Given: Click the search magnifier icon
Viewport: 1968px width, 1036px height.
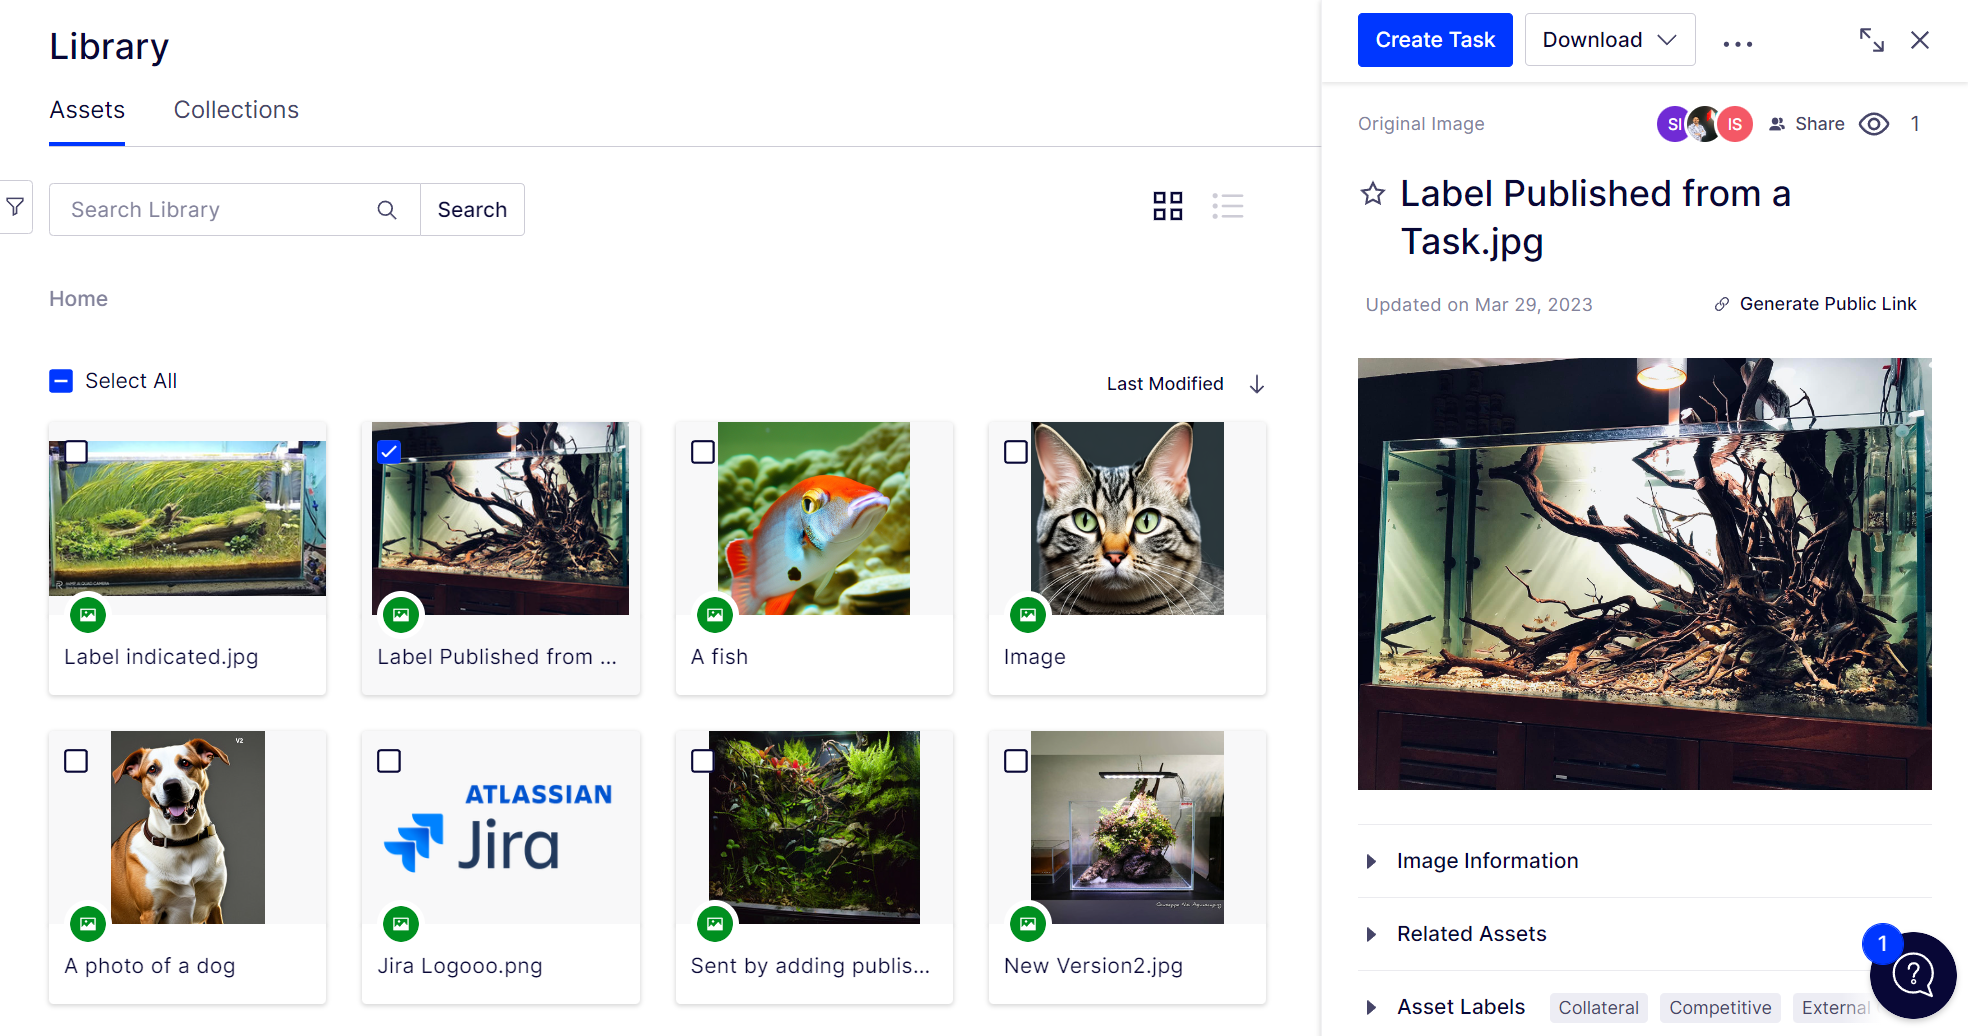Looking at the screenshot, I should [x=387, y=210].
